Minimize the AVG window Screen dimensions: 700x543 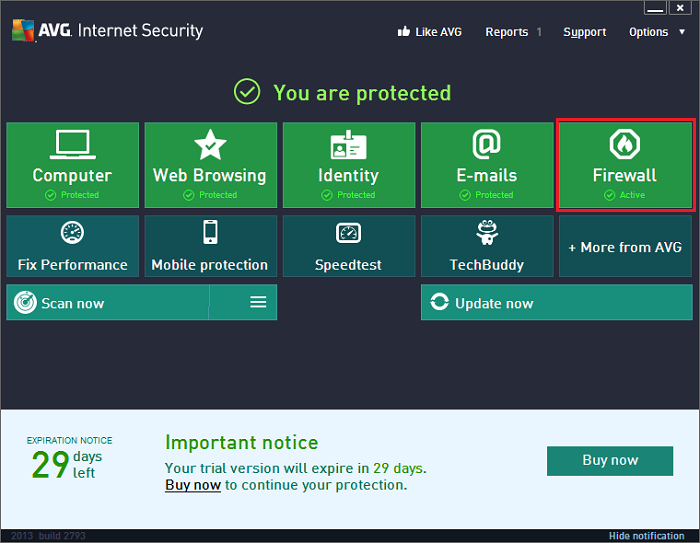click(x=655, y=8)
